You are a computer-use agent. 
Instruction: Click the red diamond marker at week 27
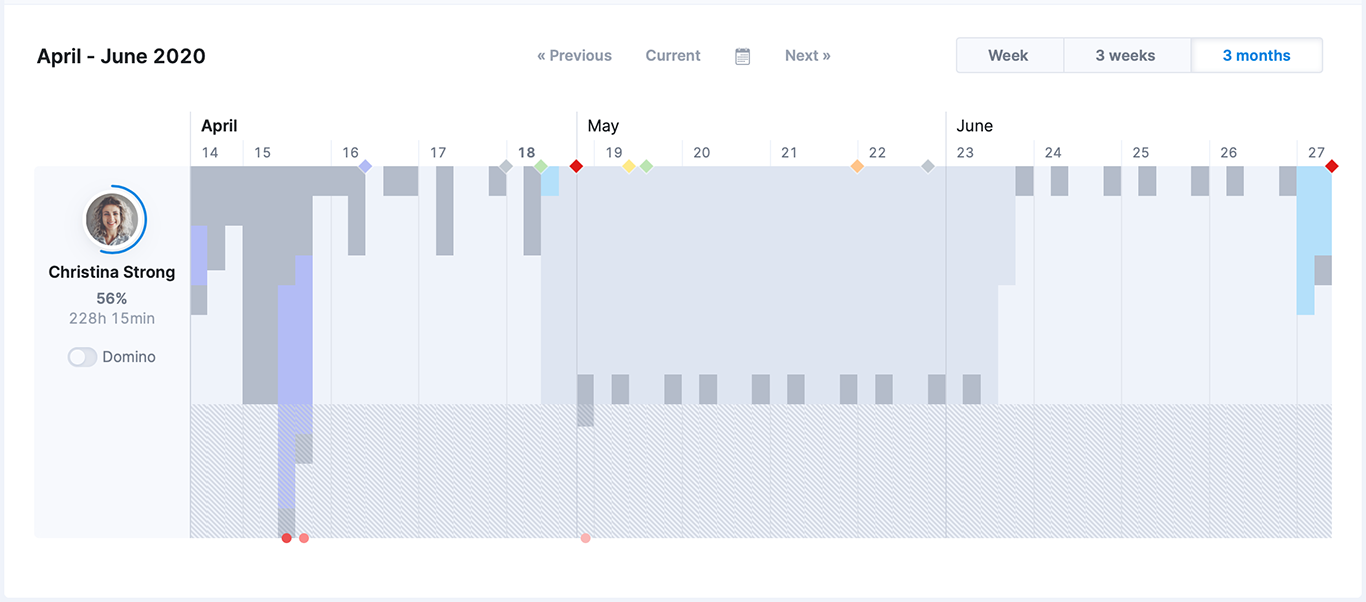(1331, 166)
